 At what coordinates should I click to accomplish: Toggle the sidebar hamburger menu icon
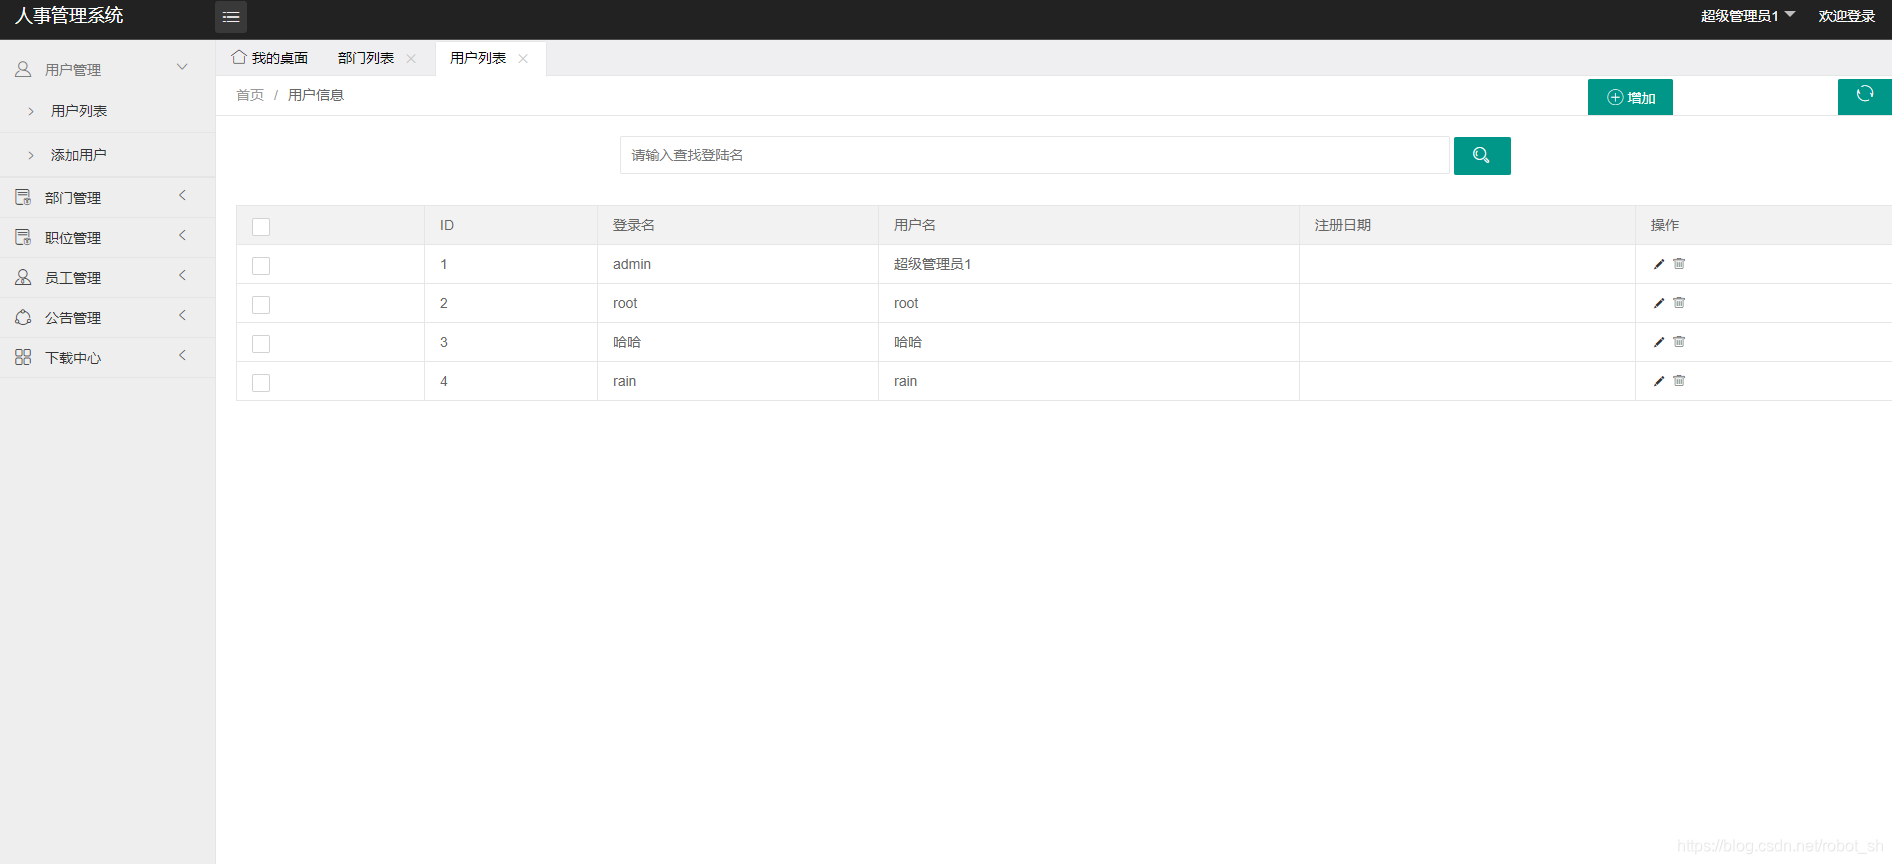[231, 17]
